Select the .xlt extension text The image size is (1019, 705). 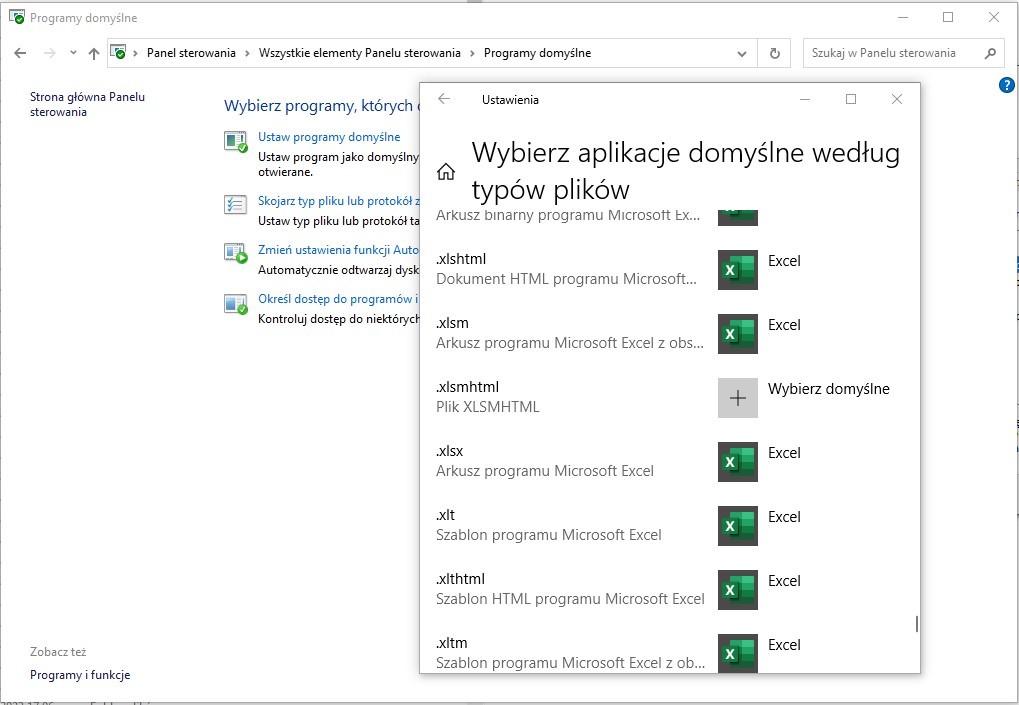pos(446,515)
